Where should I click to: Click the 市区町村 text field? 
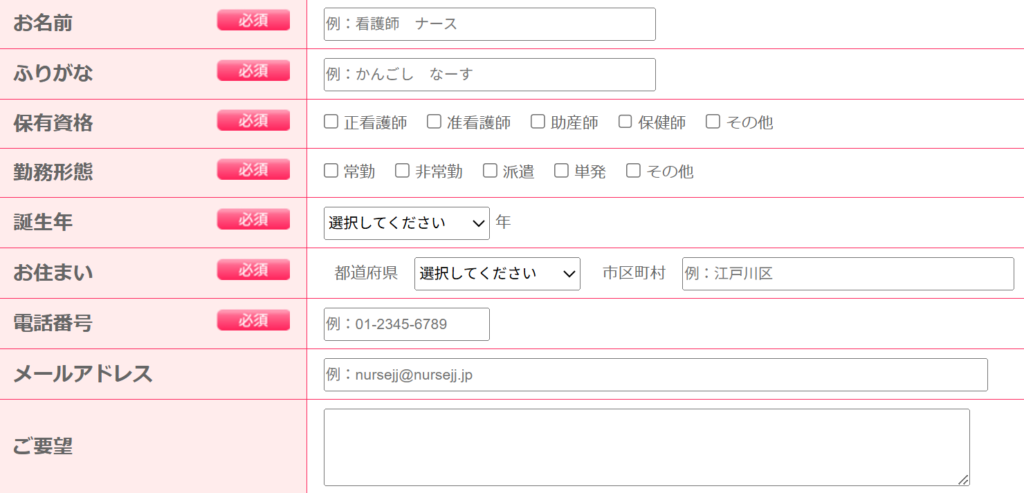click(847, 273)
